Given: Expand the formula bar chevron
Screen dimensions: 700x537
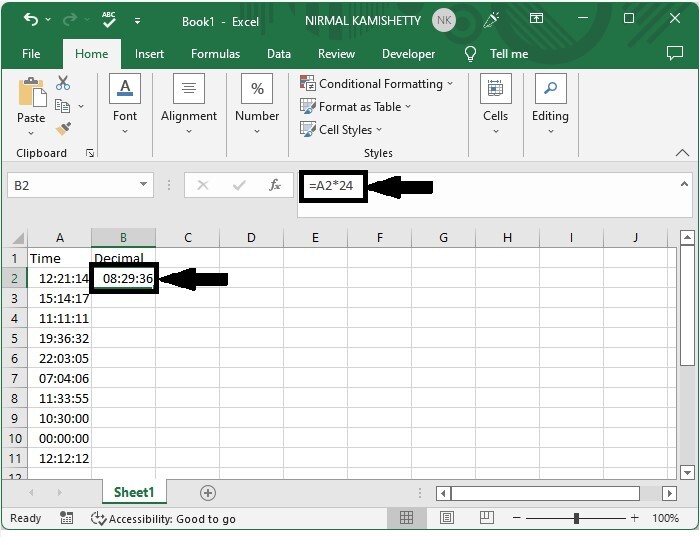Looking at the screenshot, I should (684, 184).
